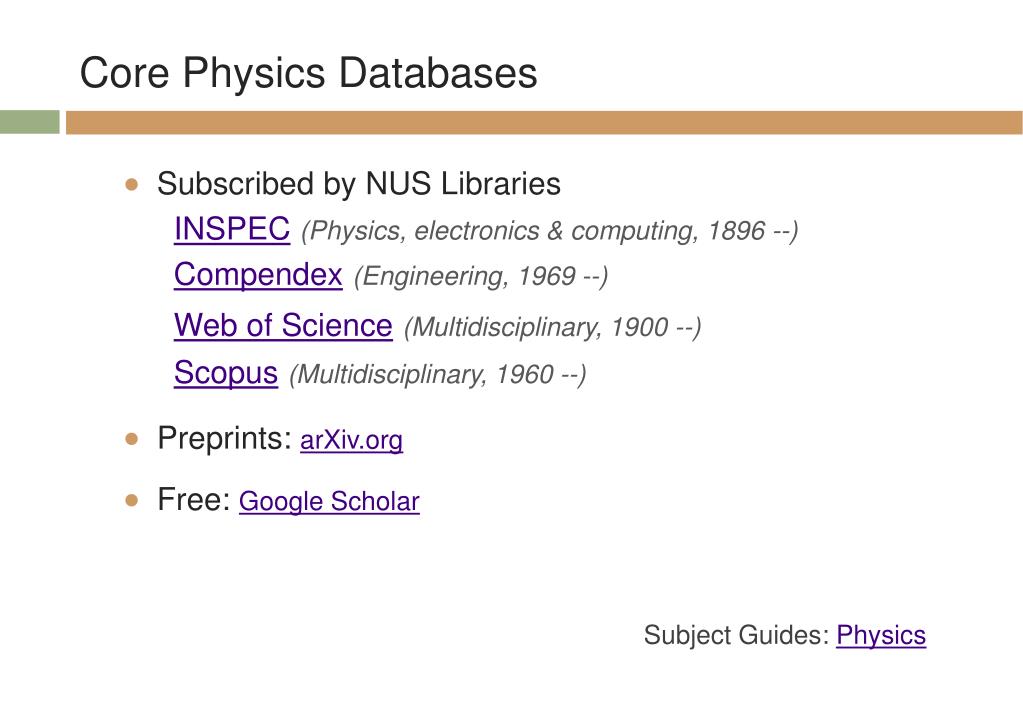
Task: Click the INSPEC description mentioning 1896
Action: pos(549,232)
